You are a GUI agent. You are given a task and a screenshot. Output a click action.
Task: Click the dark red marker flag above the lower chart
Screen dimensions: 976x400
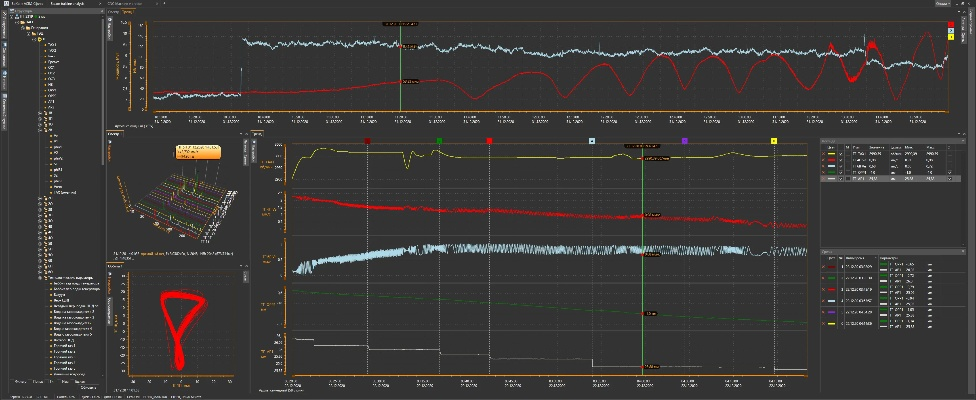[x=368, y=142]
